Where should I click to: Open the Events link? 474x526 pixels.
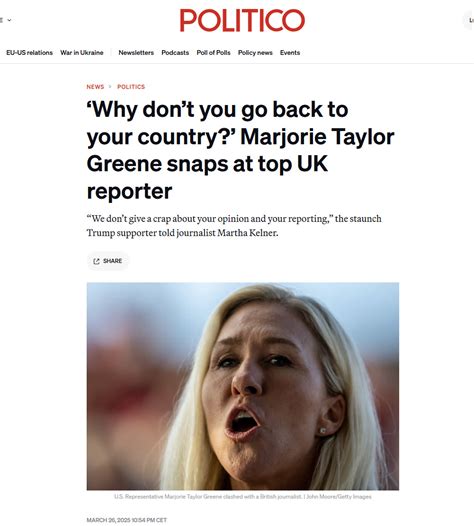(x=290, y=53)
